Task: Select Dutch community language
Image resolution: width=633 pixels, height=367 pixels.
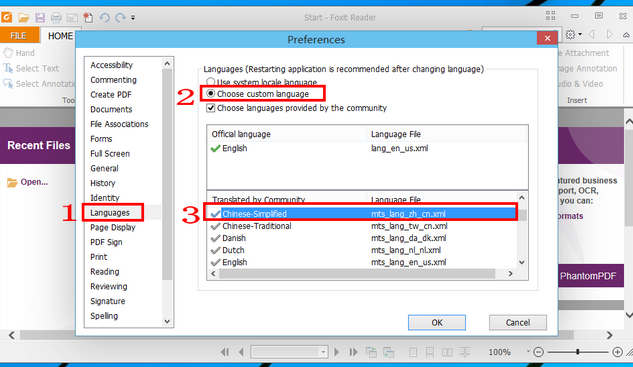Action: pos(362,250)
